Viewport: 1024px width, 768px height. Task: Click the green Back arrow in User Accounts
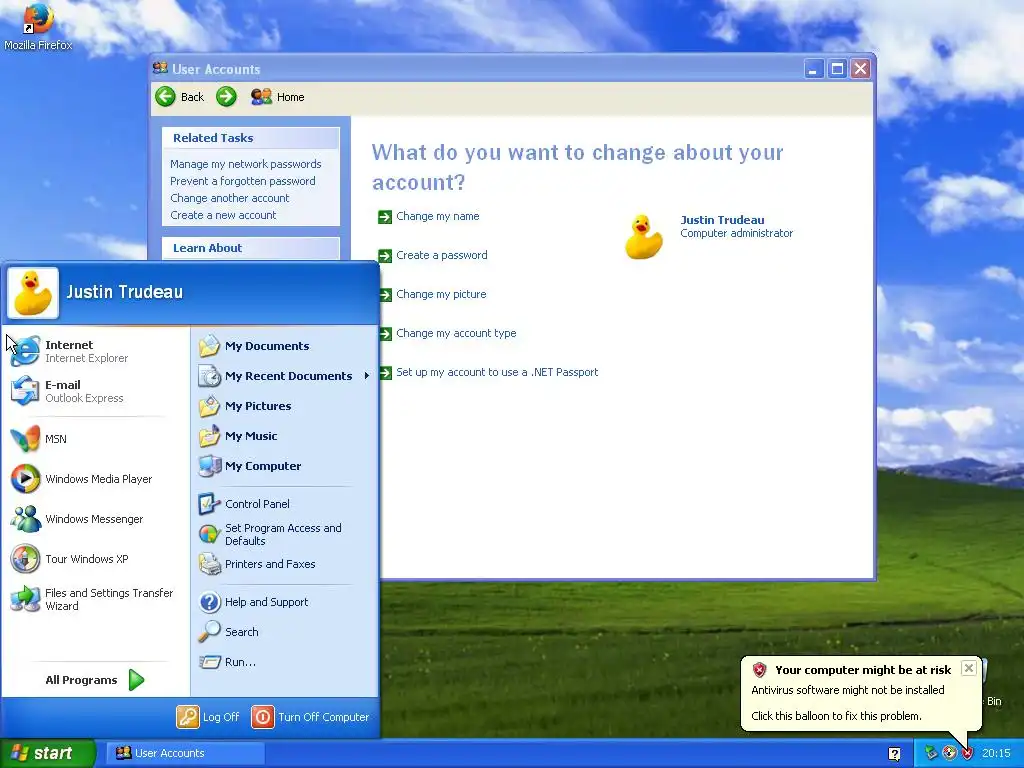click(x=165, y=97)
